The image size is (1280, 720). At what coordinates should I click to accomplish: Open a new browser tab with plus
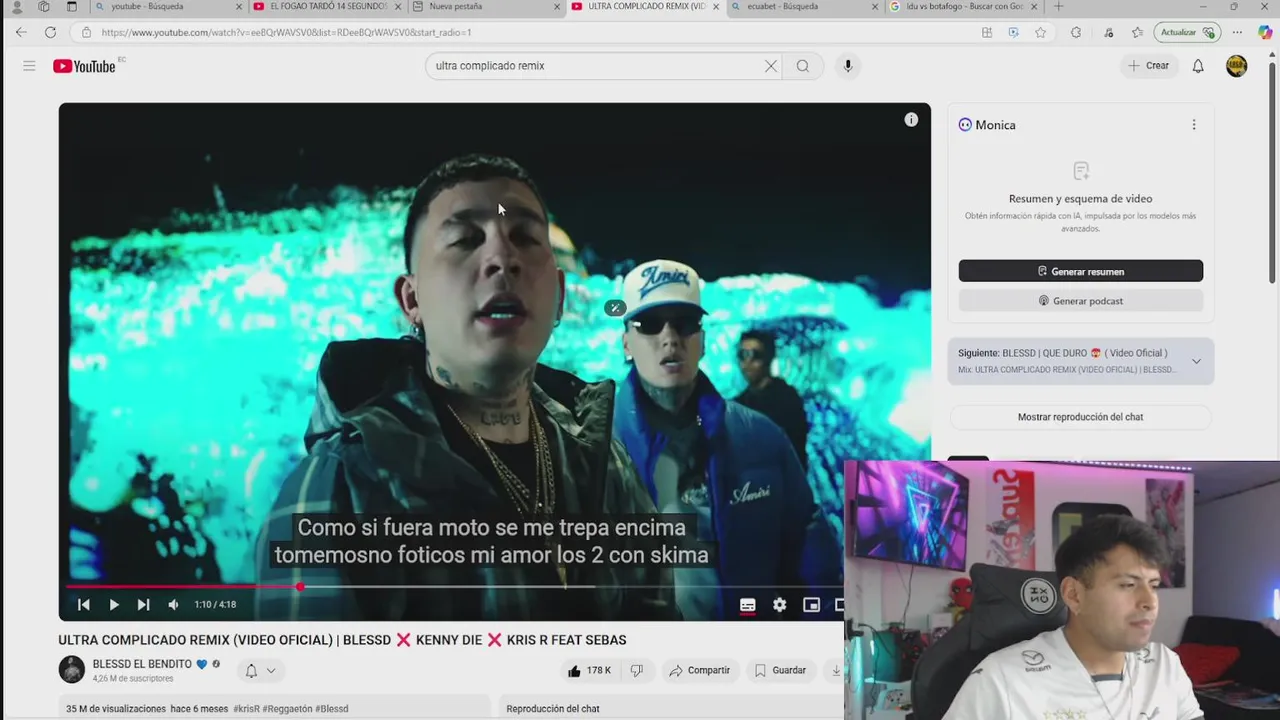(1058, 7)
